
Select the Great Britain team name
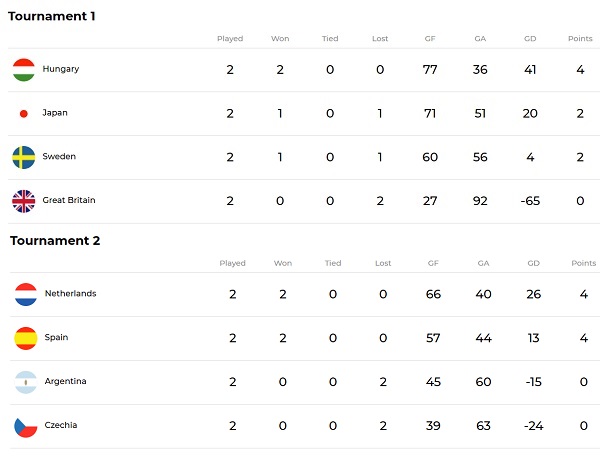pyautogui.click(x=69, y=201)
